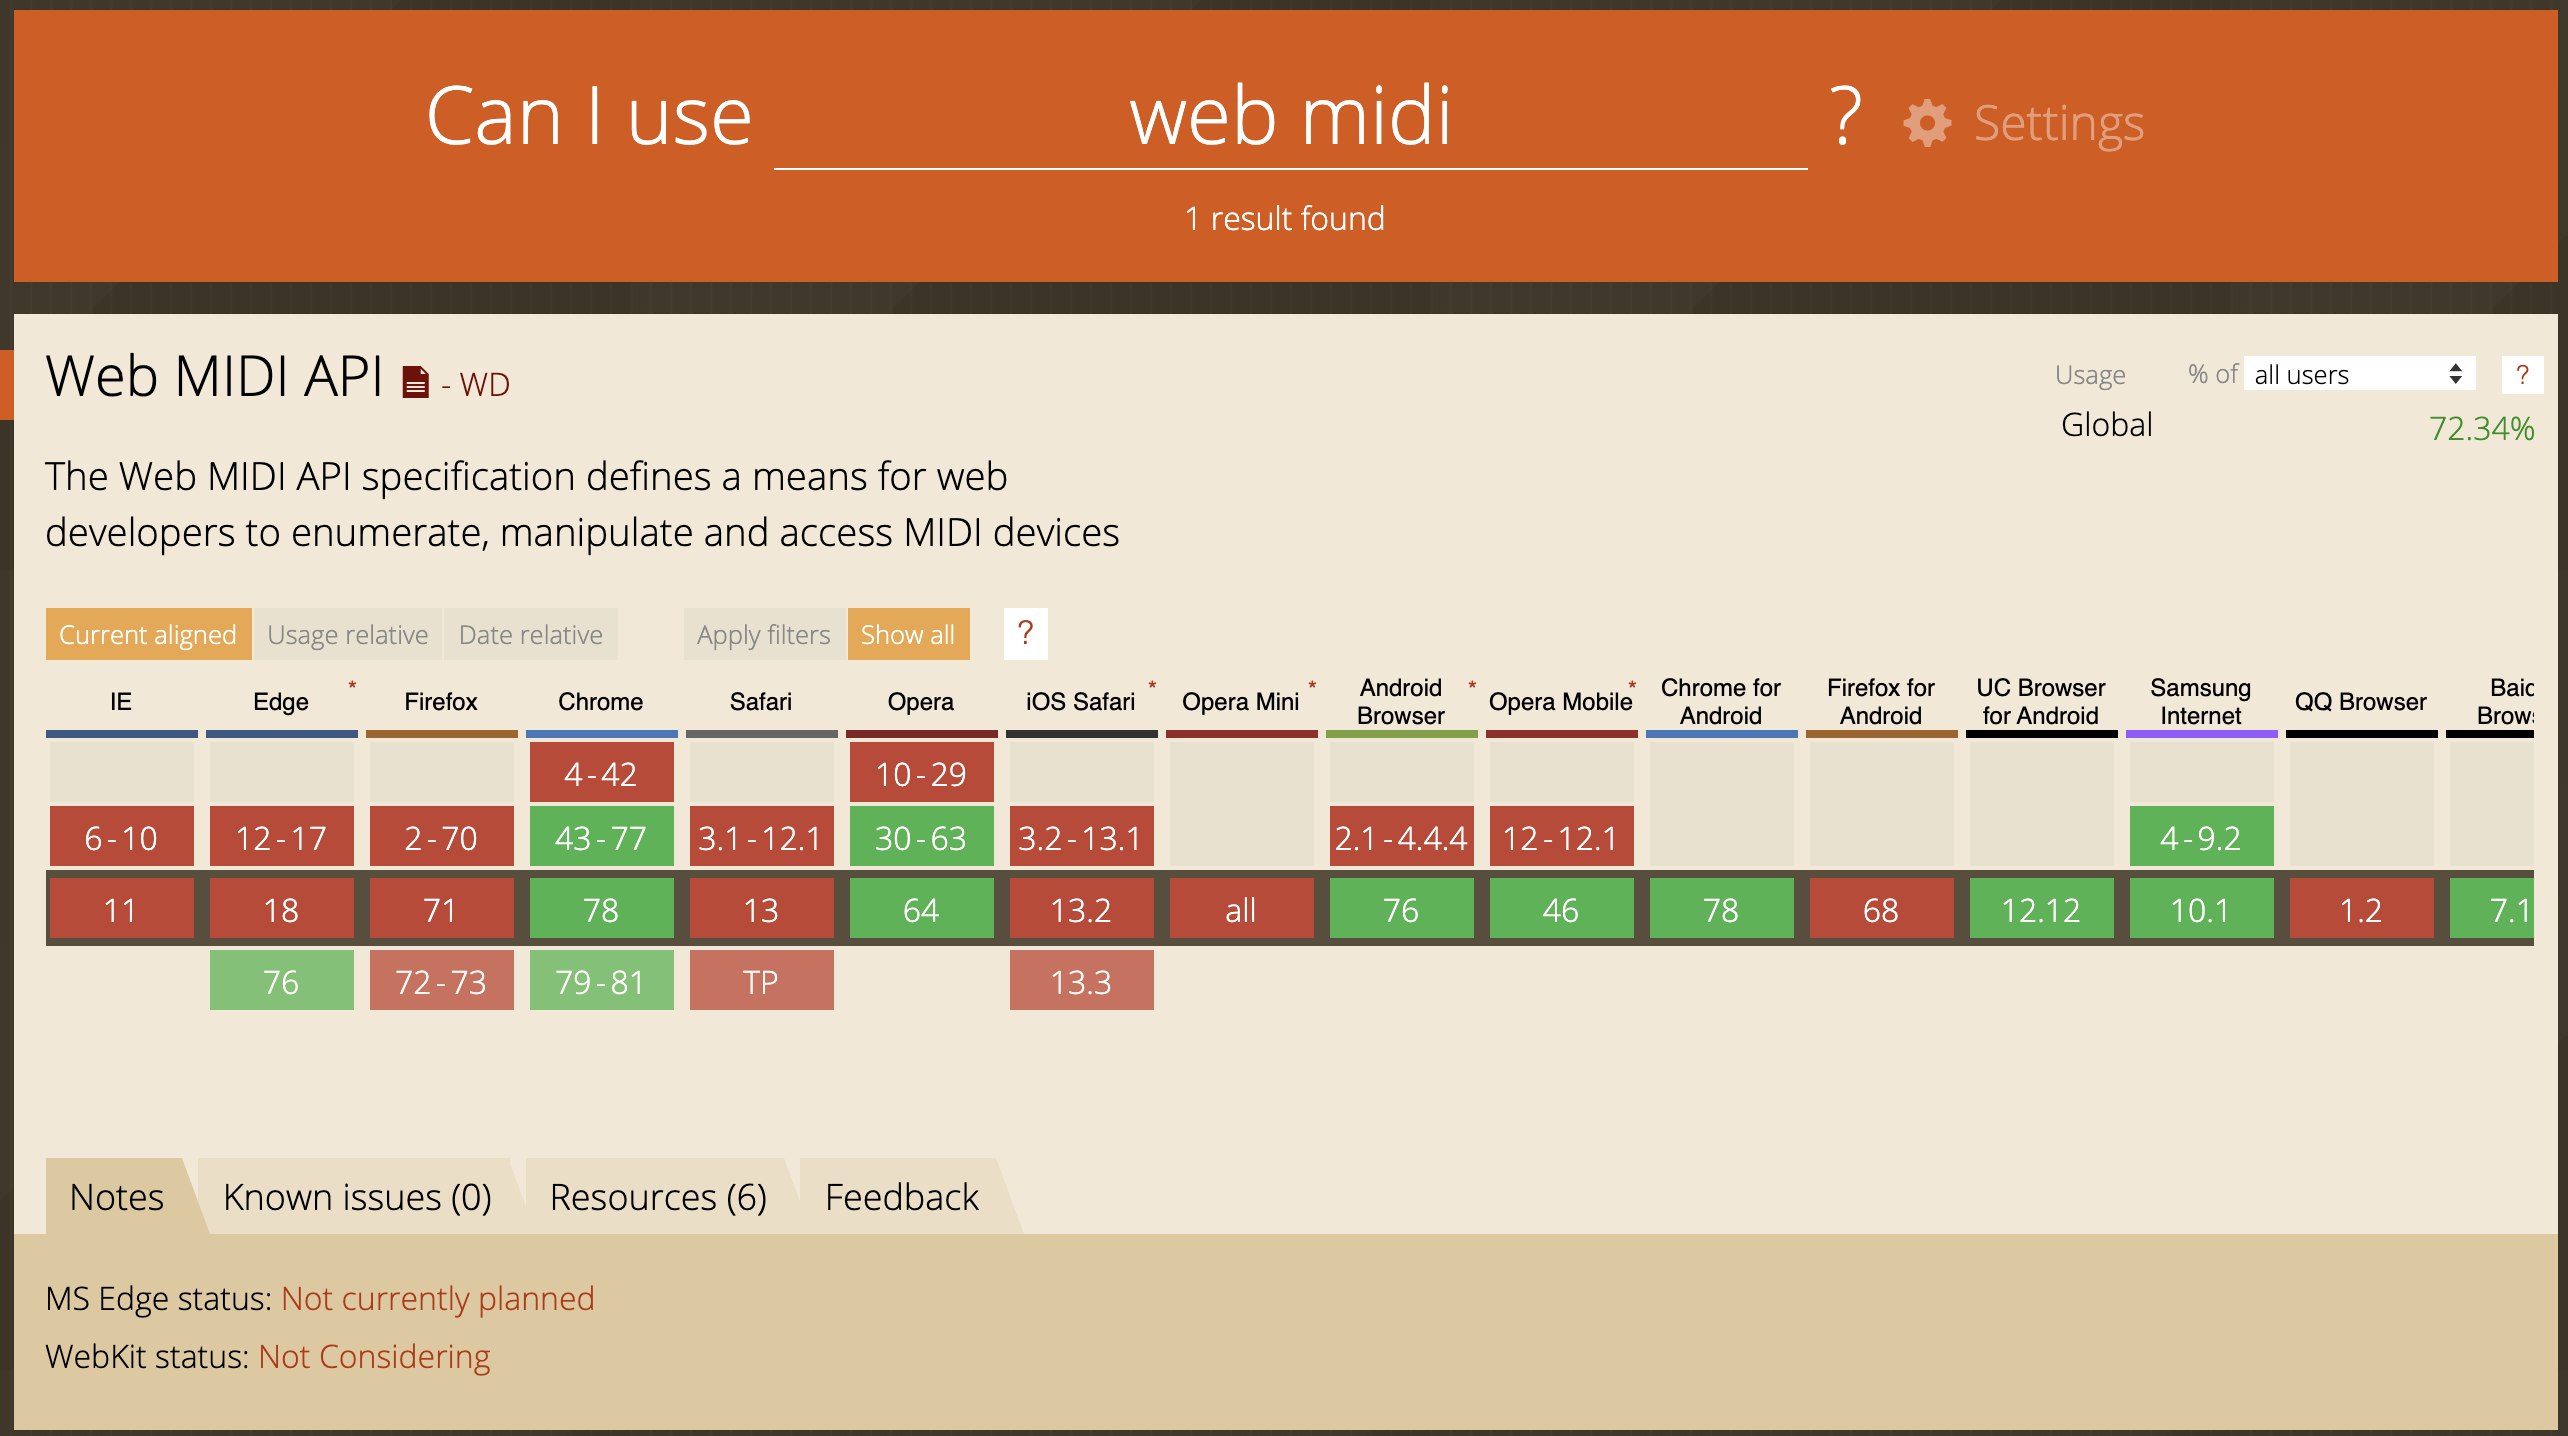The image size is (2568, 1436).
Task: Click the Samsung Internet 4-9.2 cell
Action: pos(2201,837)
